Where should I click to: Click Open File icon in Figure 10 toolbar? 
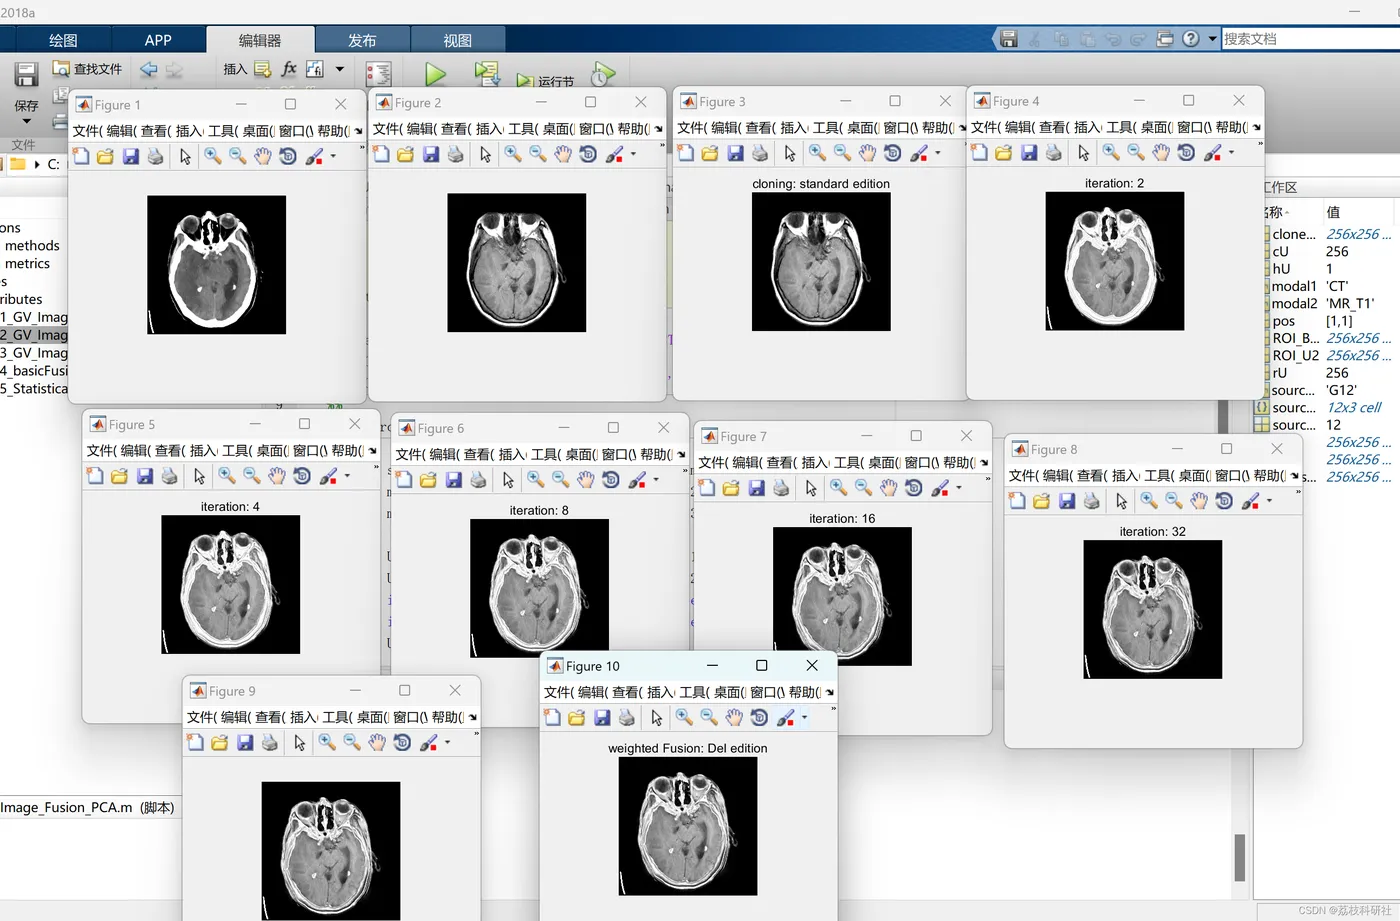click(x=577, y=717)
